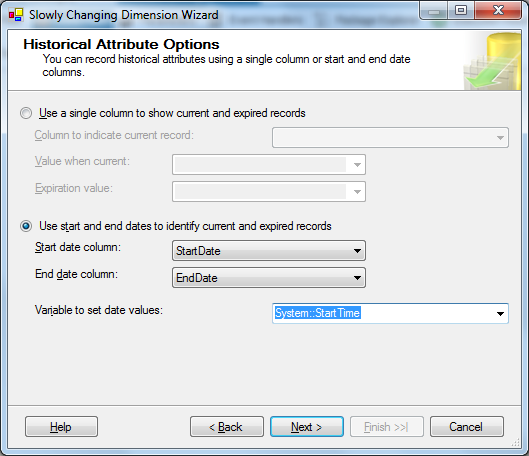The image size is (529, 456).
Task: Select single column radio option
Action: (26, 113)
